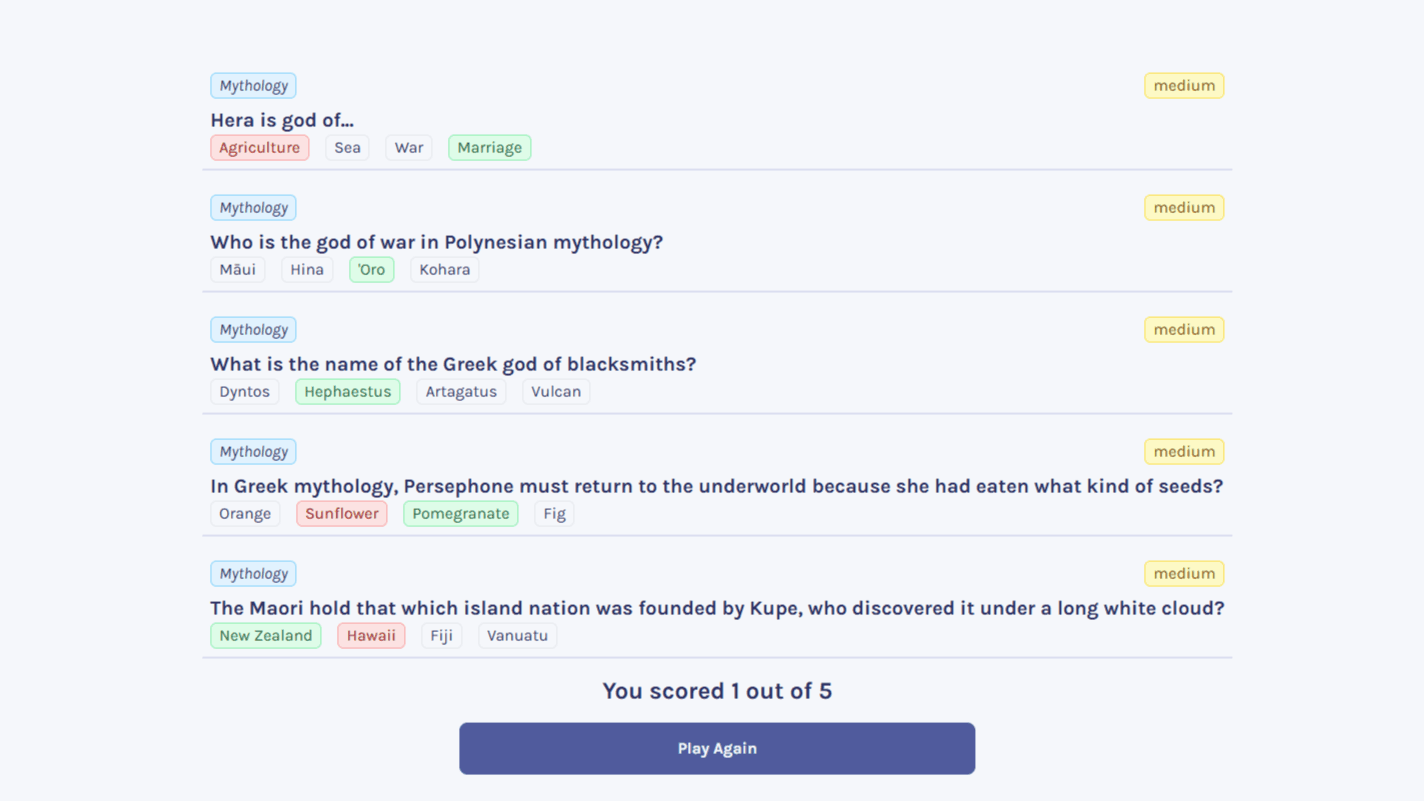Pick the War answer under Hera question

pos(408,147)
